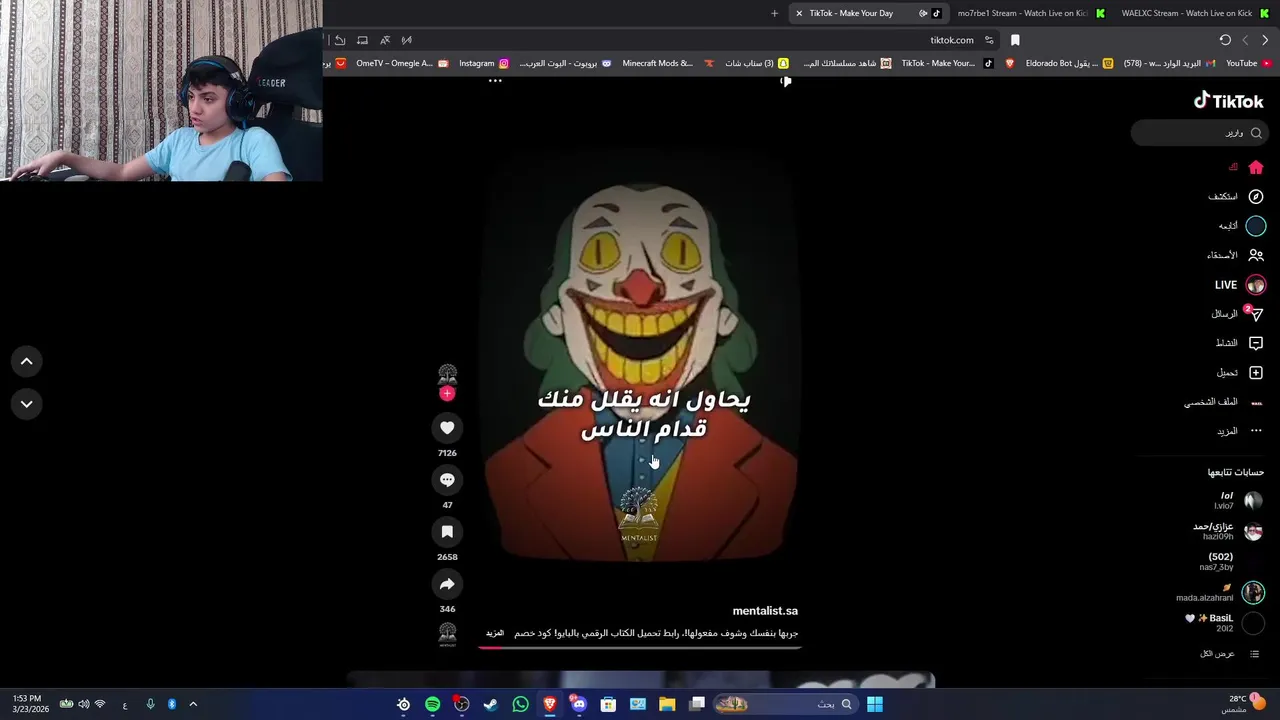The height and width of the screenshot is (720, 1280).
Task: Open YouTube bookmark
Action: tap(1248, 63)
